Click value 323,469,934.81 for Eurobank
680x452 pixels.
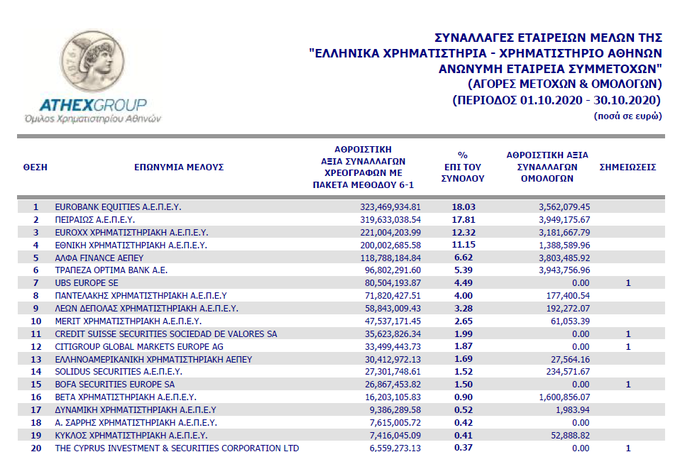(390, 207)
